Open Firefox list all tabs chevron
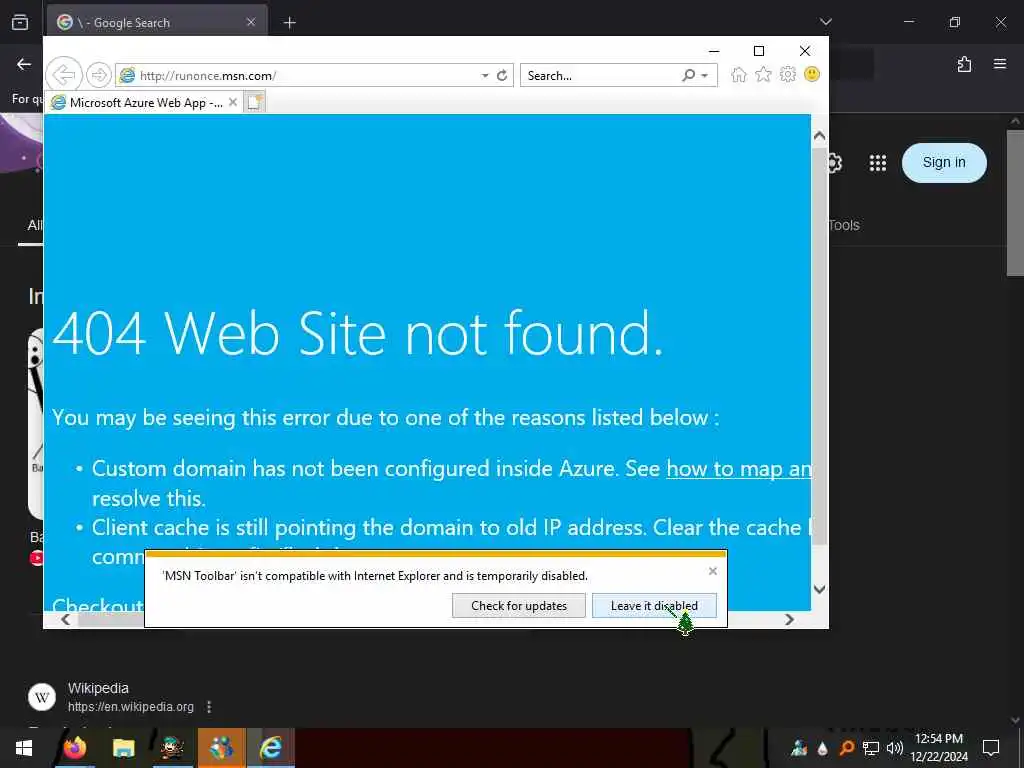 pyautogui.click(x=825, y=22)
